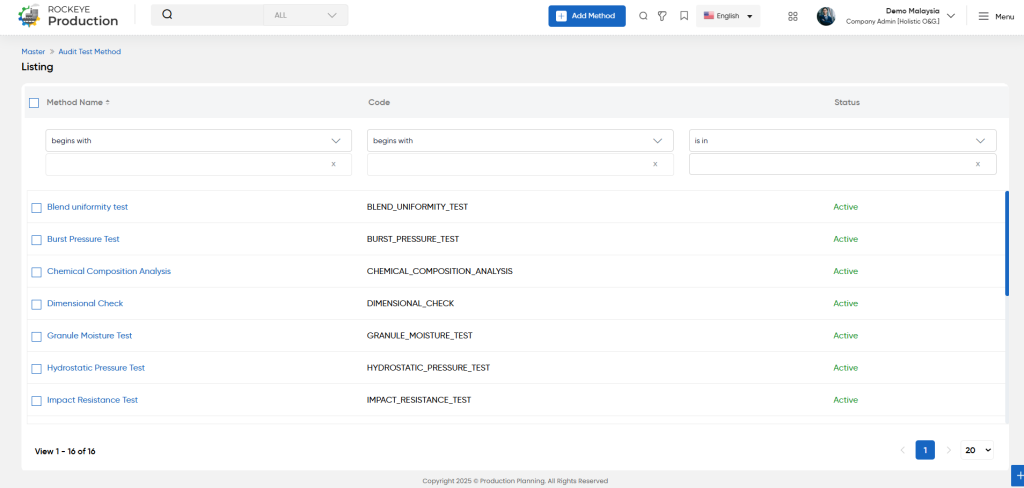Click GRANULE_MOISTURE_TEST code cell
This screenshot has width=1024, height=488.
coord(419,335)
